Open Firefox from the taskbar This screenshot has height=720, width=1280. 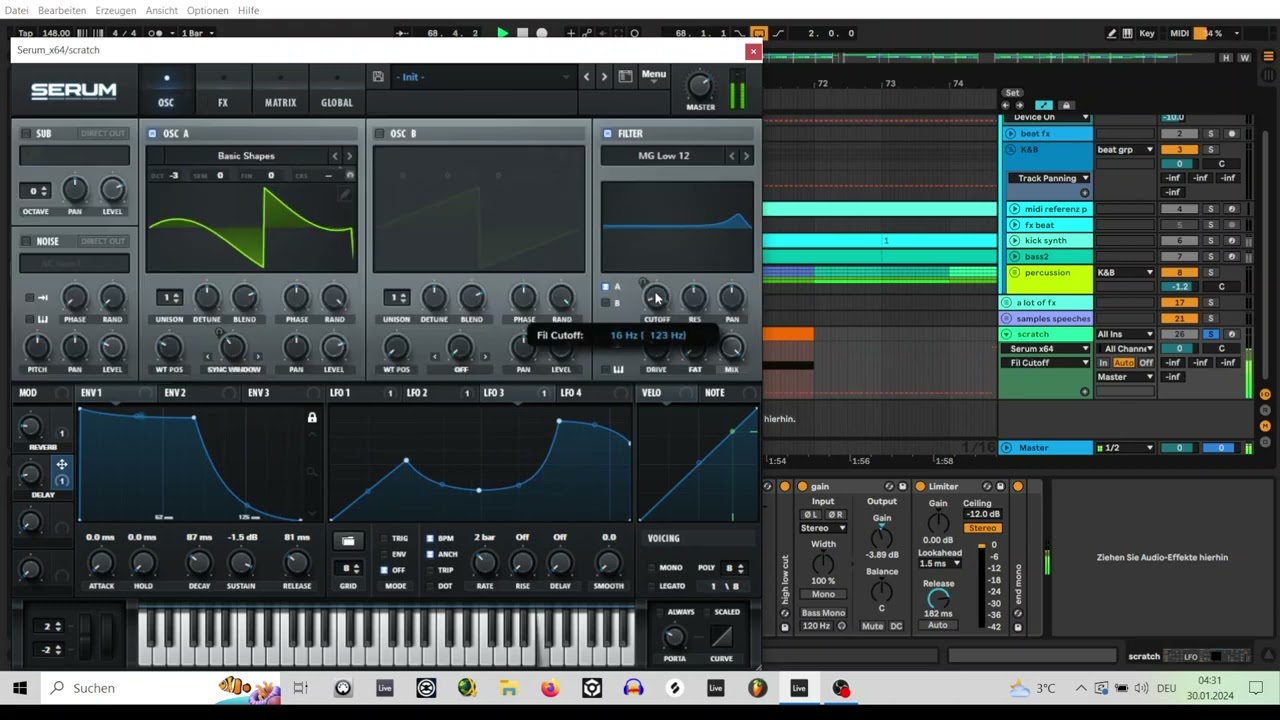[550, 688]
